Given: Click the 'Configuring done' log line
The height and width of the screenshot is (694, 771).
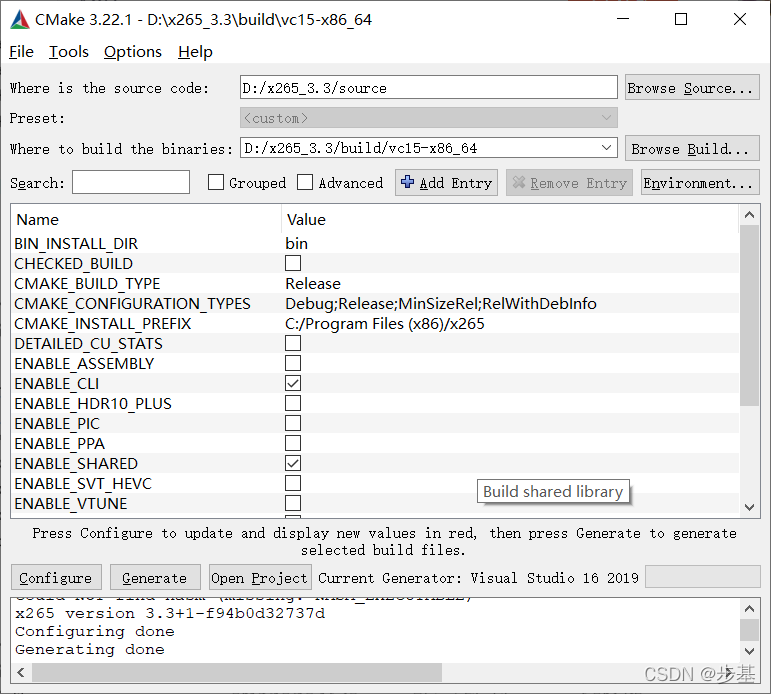Looking at the screenshot, I should pyautogui.click(x=95, y=632).
